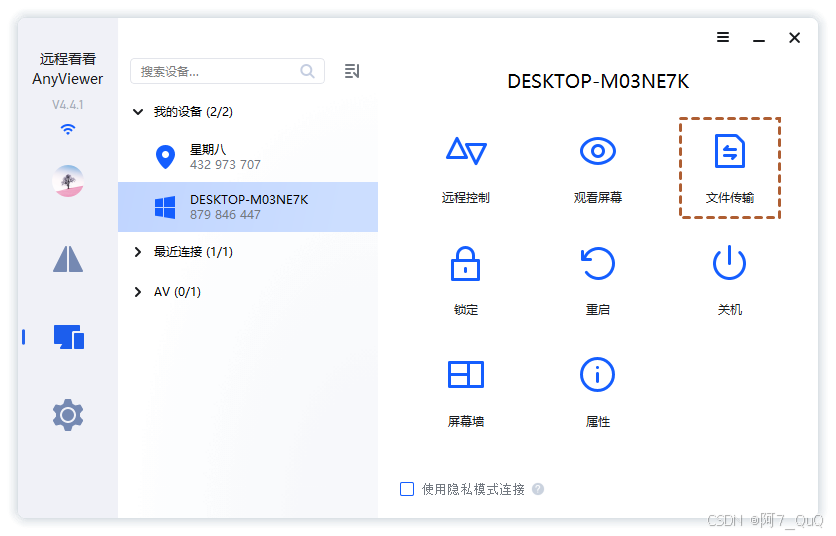Click the DESKTOP-M03NE7K heading
836x536 pixels.
(598, 82)
